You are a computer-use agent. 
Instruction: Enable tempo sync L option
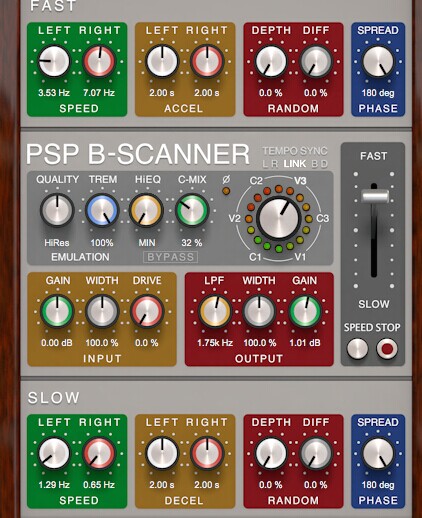(265, 164)
